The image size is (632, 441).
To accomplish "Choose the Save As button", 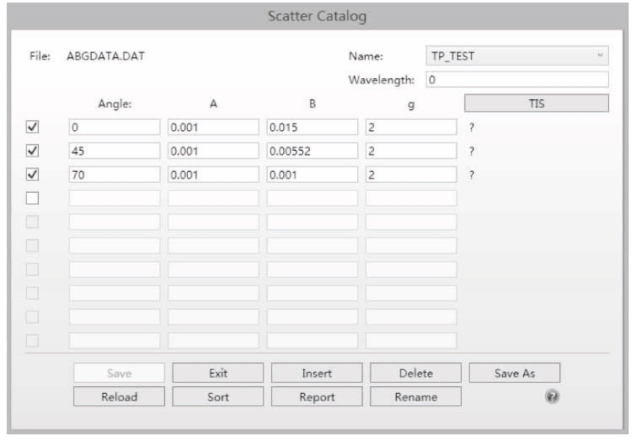I will (x=514, y=373).
